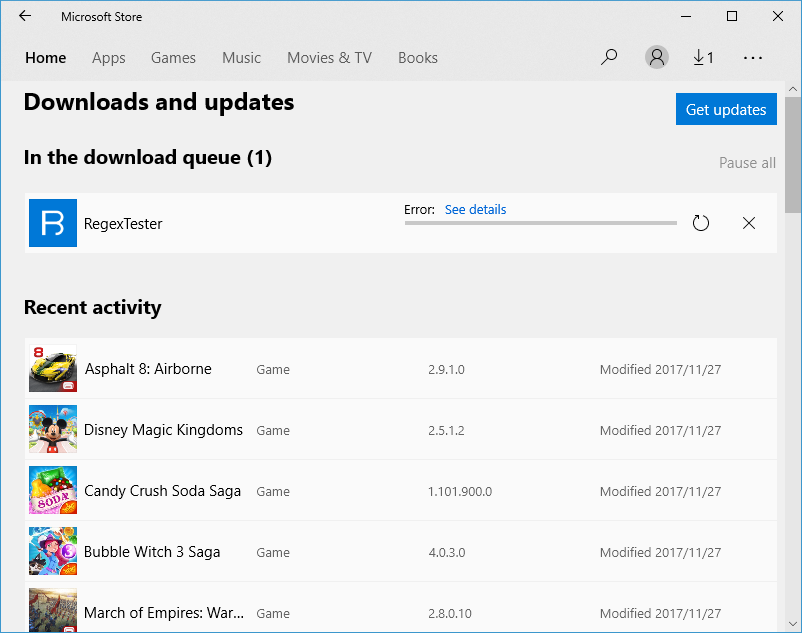Click the vertical scrollbar thumb
802x633 pixels.
point(793,155)
